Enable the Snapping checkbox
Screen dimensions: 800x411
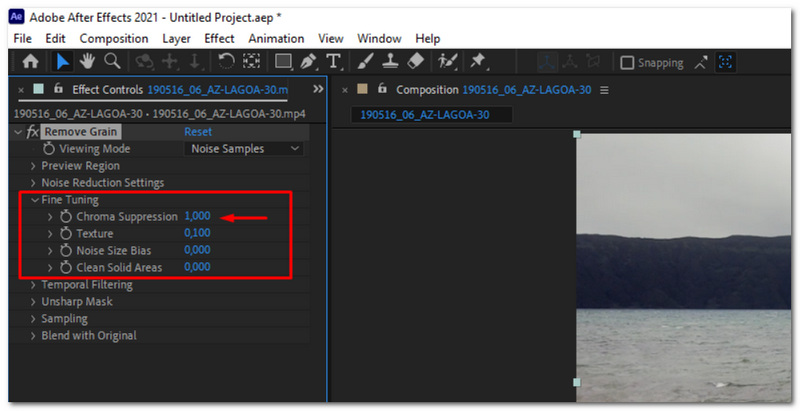click(x=627, y=63)
